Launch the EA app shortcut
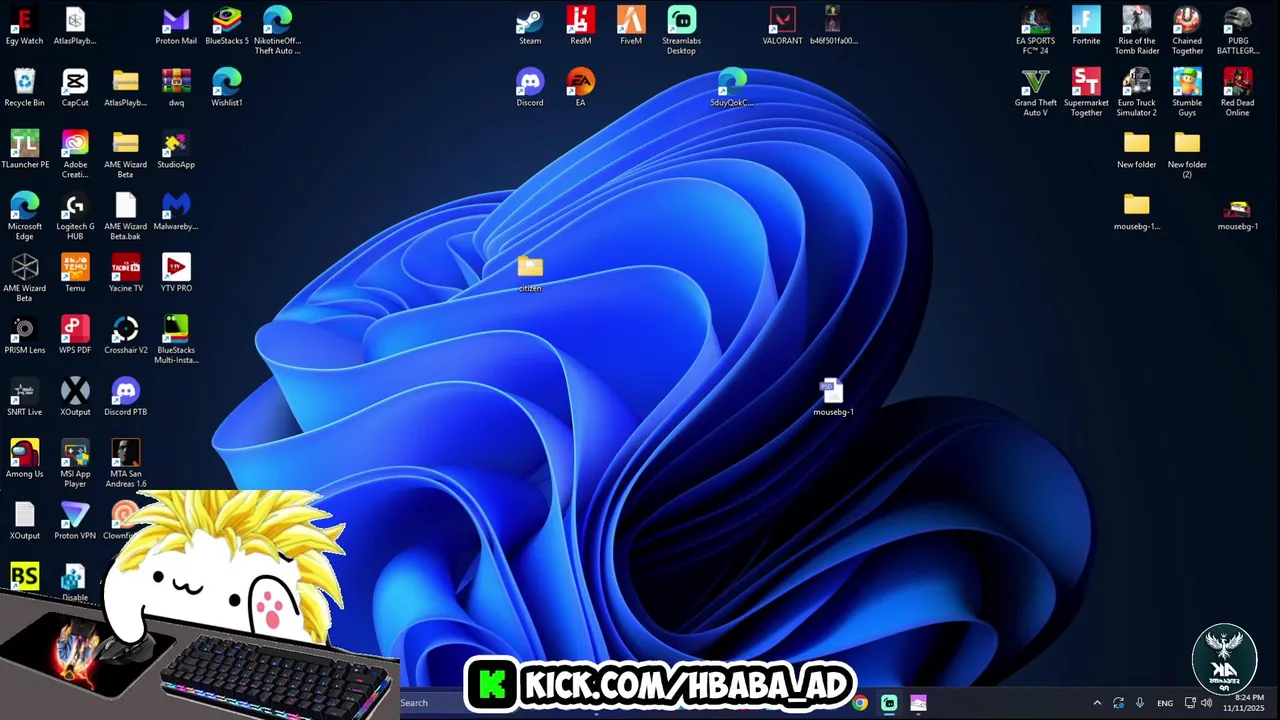The image size is (1280, 720). tap(580, 88)
